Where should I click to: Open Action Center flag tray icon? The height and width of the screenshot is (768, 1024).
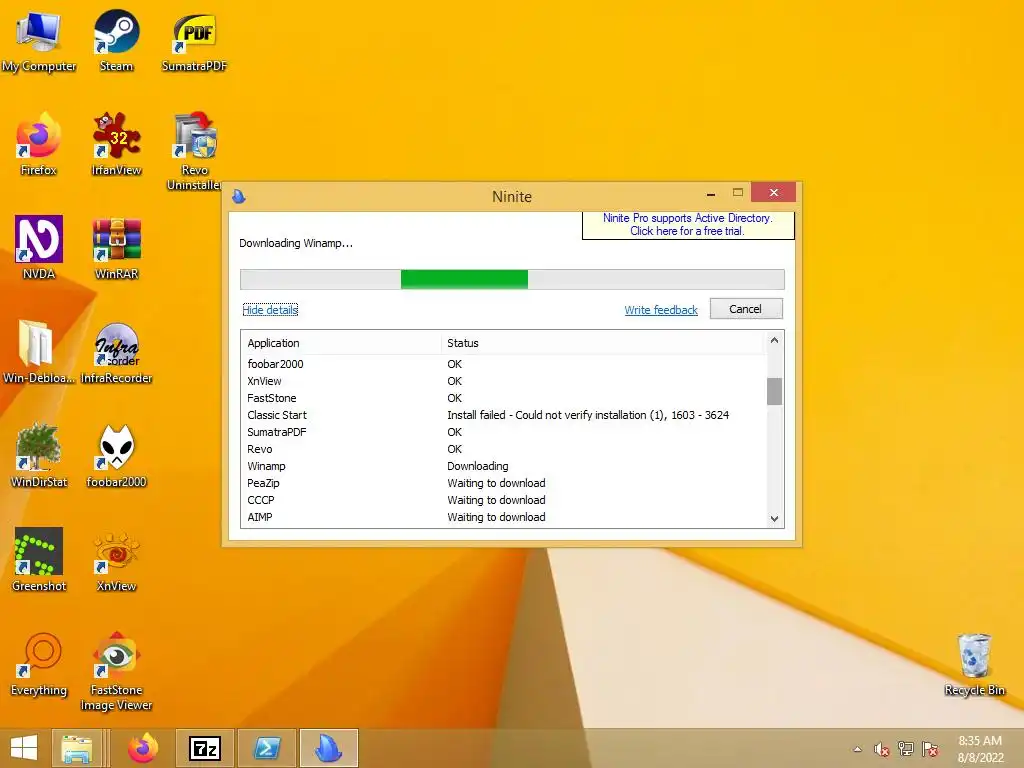pos(930,749)
